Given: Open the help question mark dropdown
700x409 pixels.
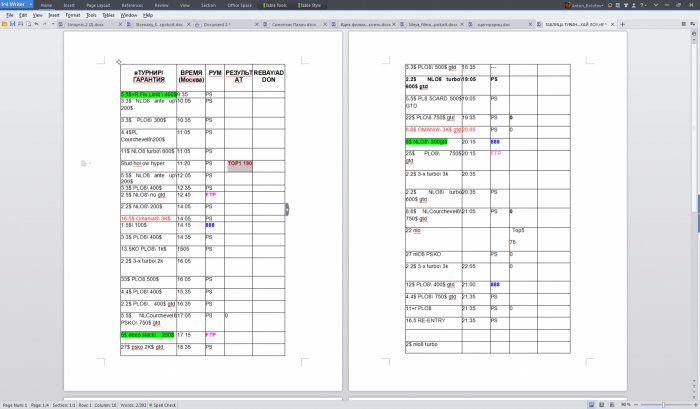Looking at the screenshot, I should [x=643, y=5].
